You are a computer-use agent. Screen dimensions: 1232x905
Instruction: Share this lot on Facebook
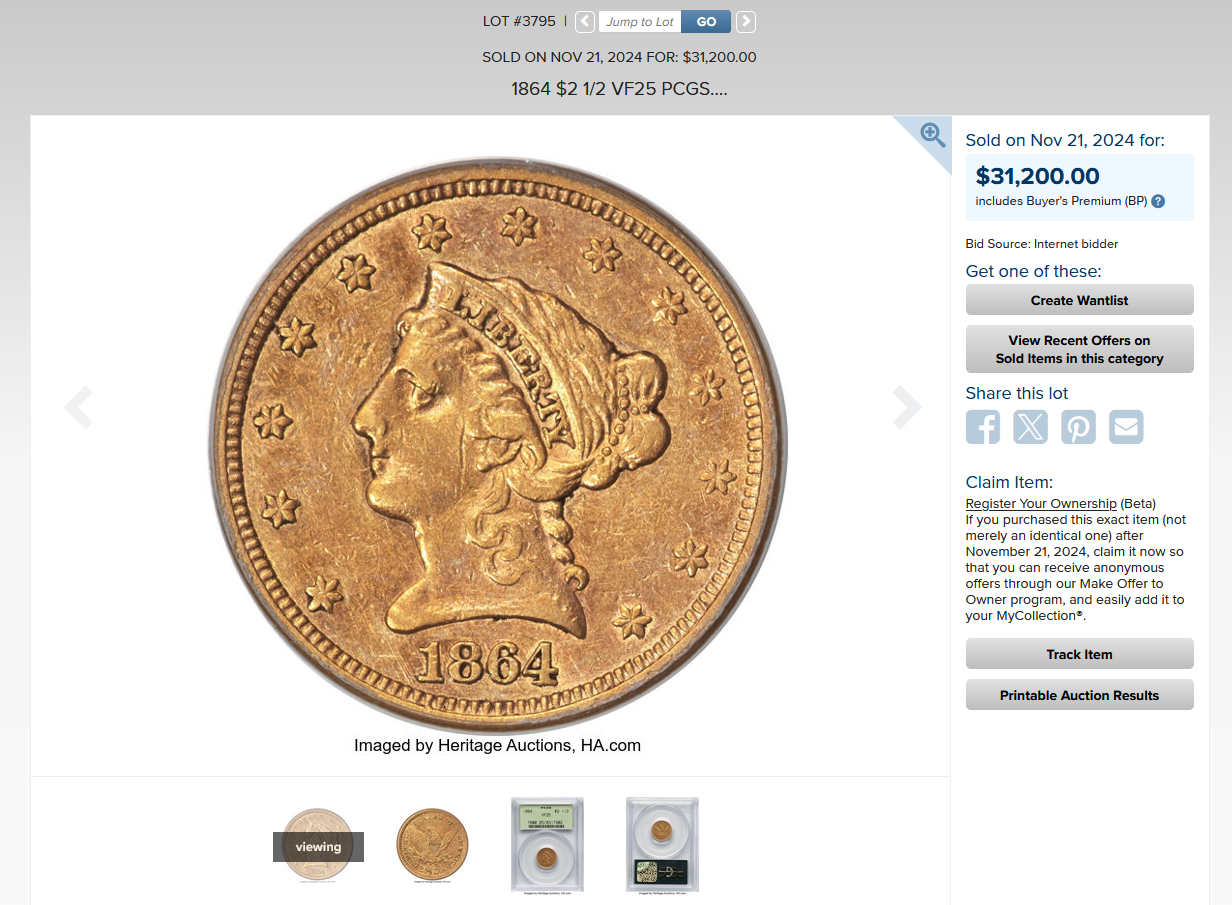pos(983,427)
